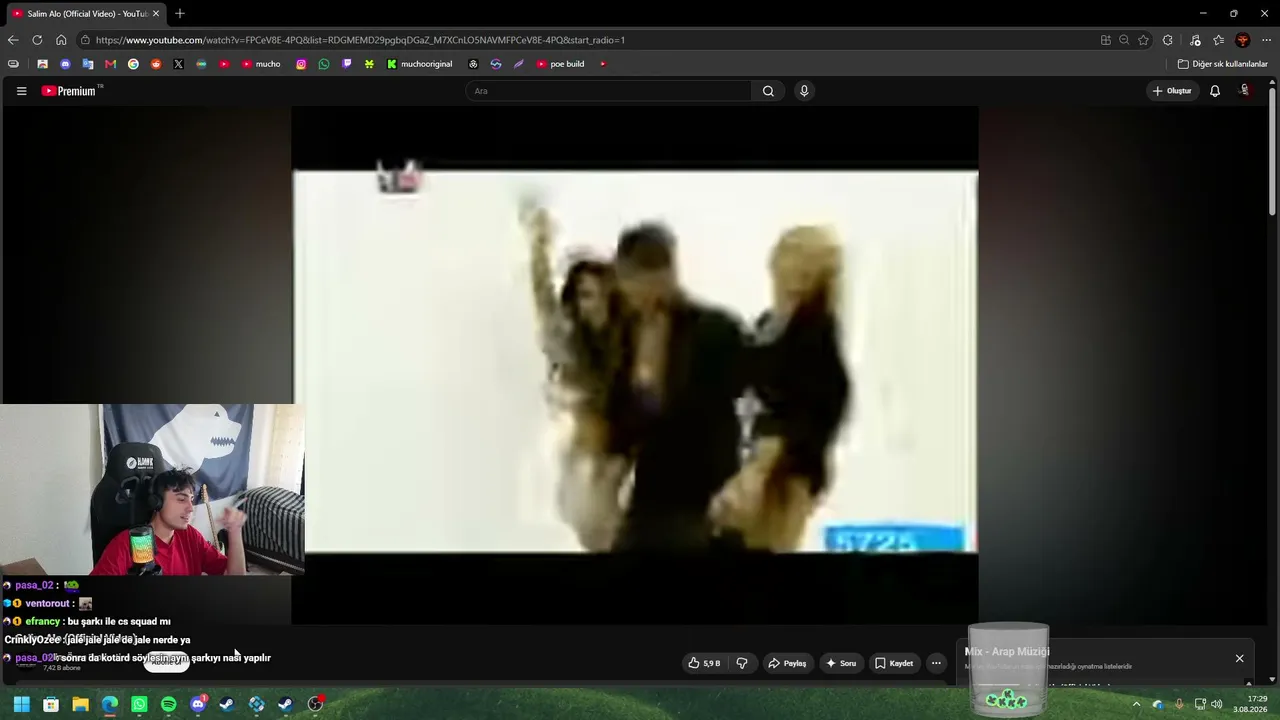Open the YouTube account avatar menu

[1245, 91]
